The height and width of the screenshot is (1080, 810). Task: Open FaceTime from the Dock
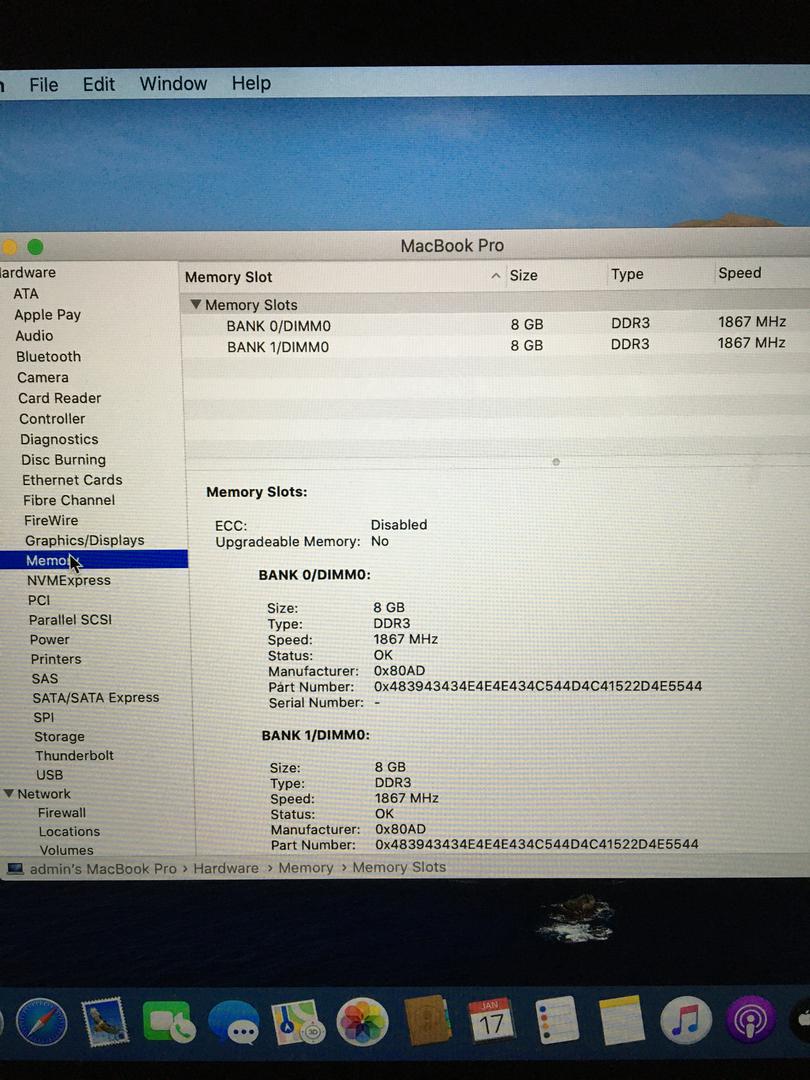pyautogui.click(x=168, y=1022)
